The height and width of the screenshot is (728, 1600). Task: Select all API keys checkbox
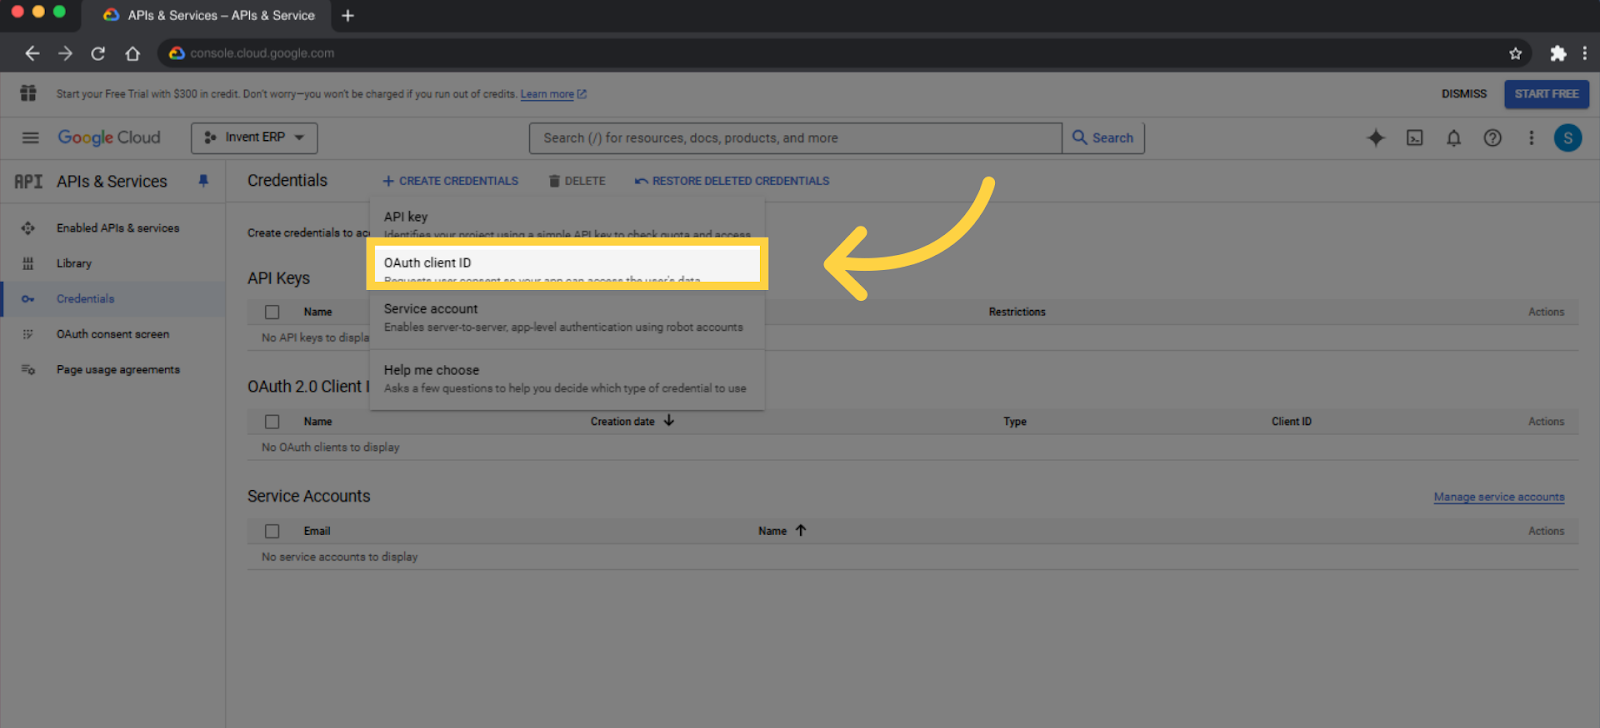point(272,312)
